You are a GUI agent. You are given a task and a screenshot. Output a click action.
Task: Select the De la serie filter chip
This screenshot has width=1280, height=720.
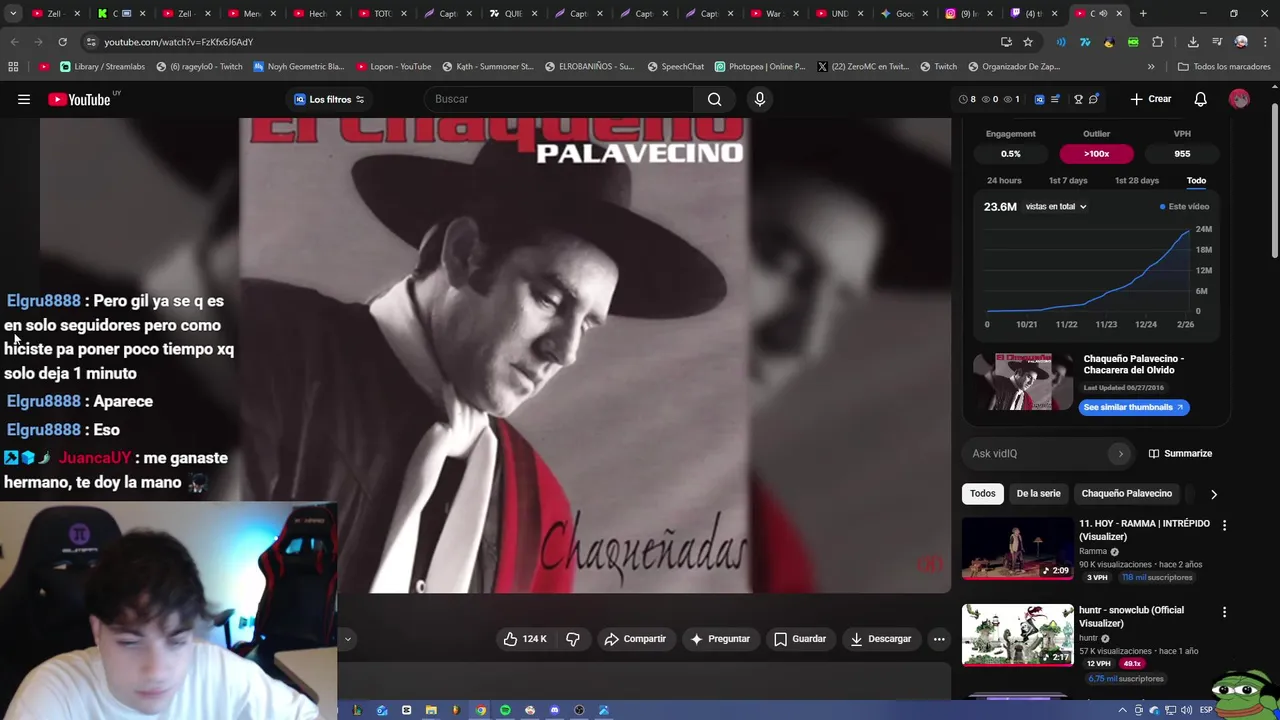(x=1038, y=494)
